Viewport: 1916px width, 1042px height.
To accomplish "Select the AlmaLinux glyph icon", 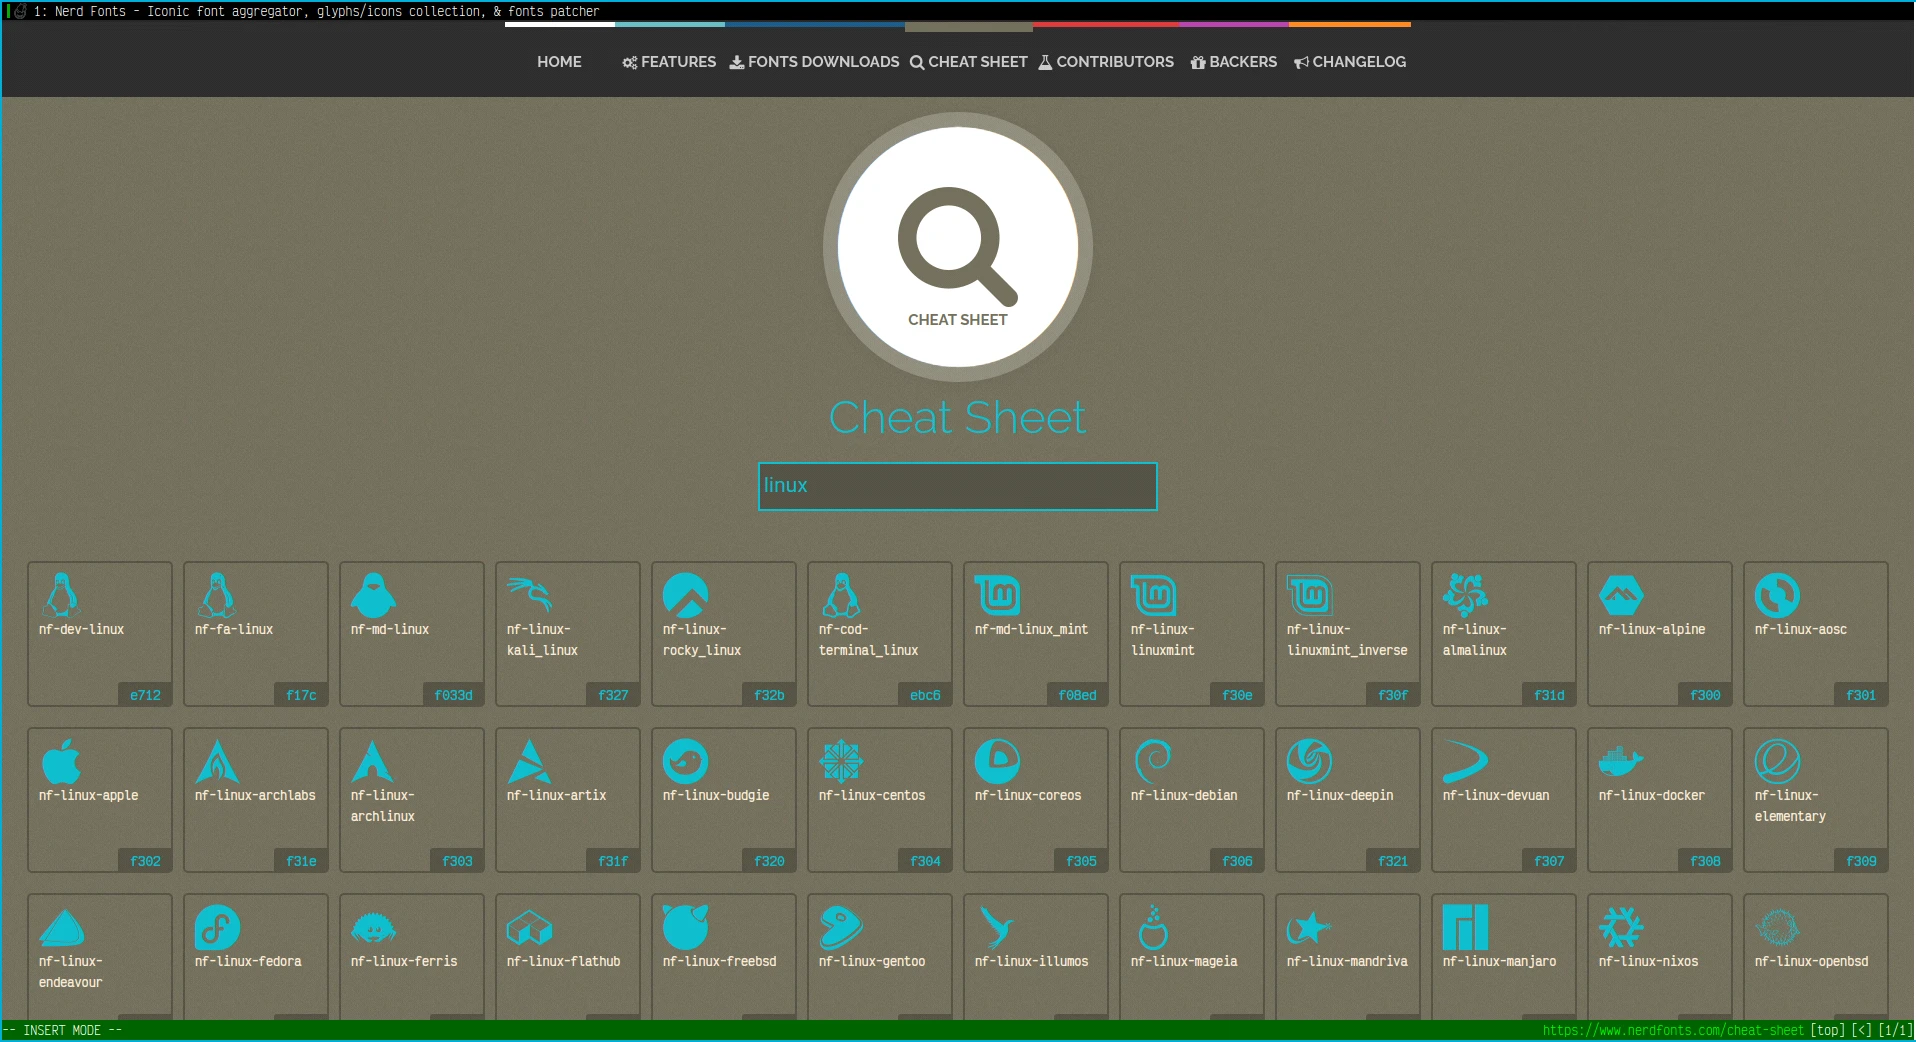I will point(1465,595).
